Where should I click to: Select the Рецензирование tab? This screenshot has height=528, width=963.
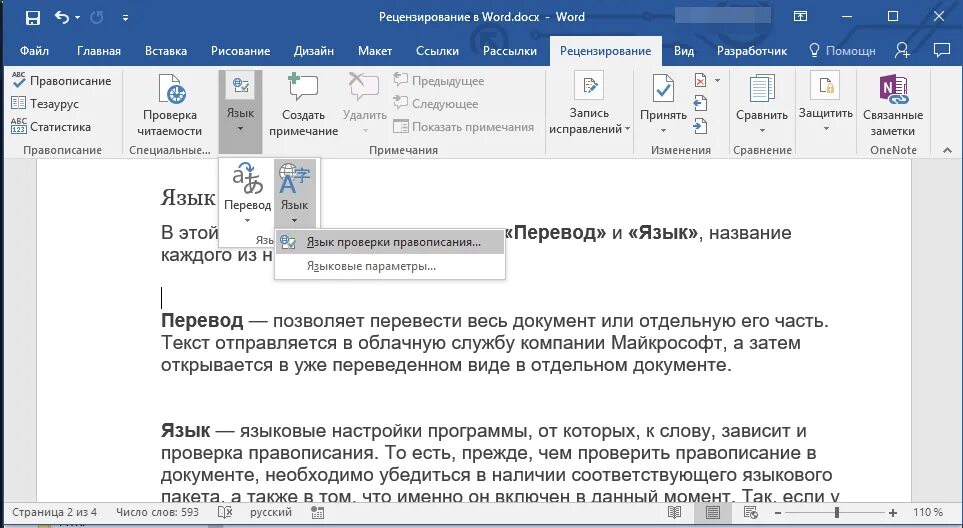click(x=606, y=51)
